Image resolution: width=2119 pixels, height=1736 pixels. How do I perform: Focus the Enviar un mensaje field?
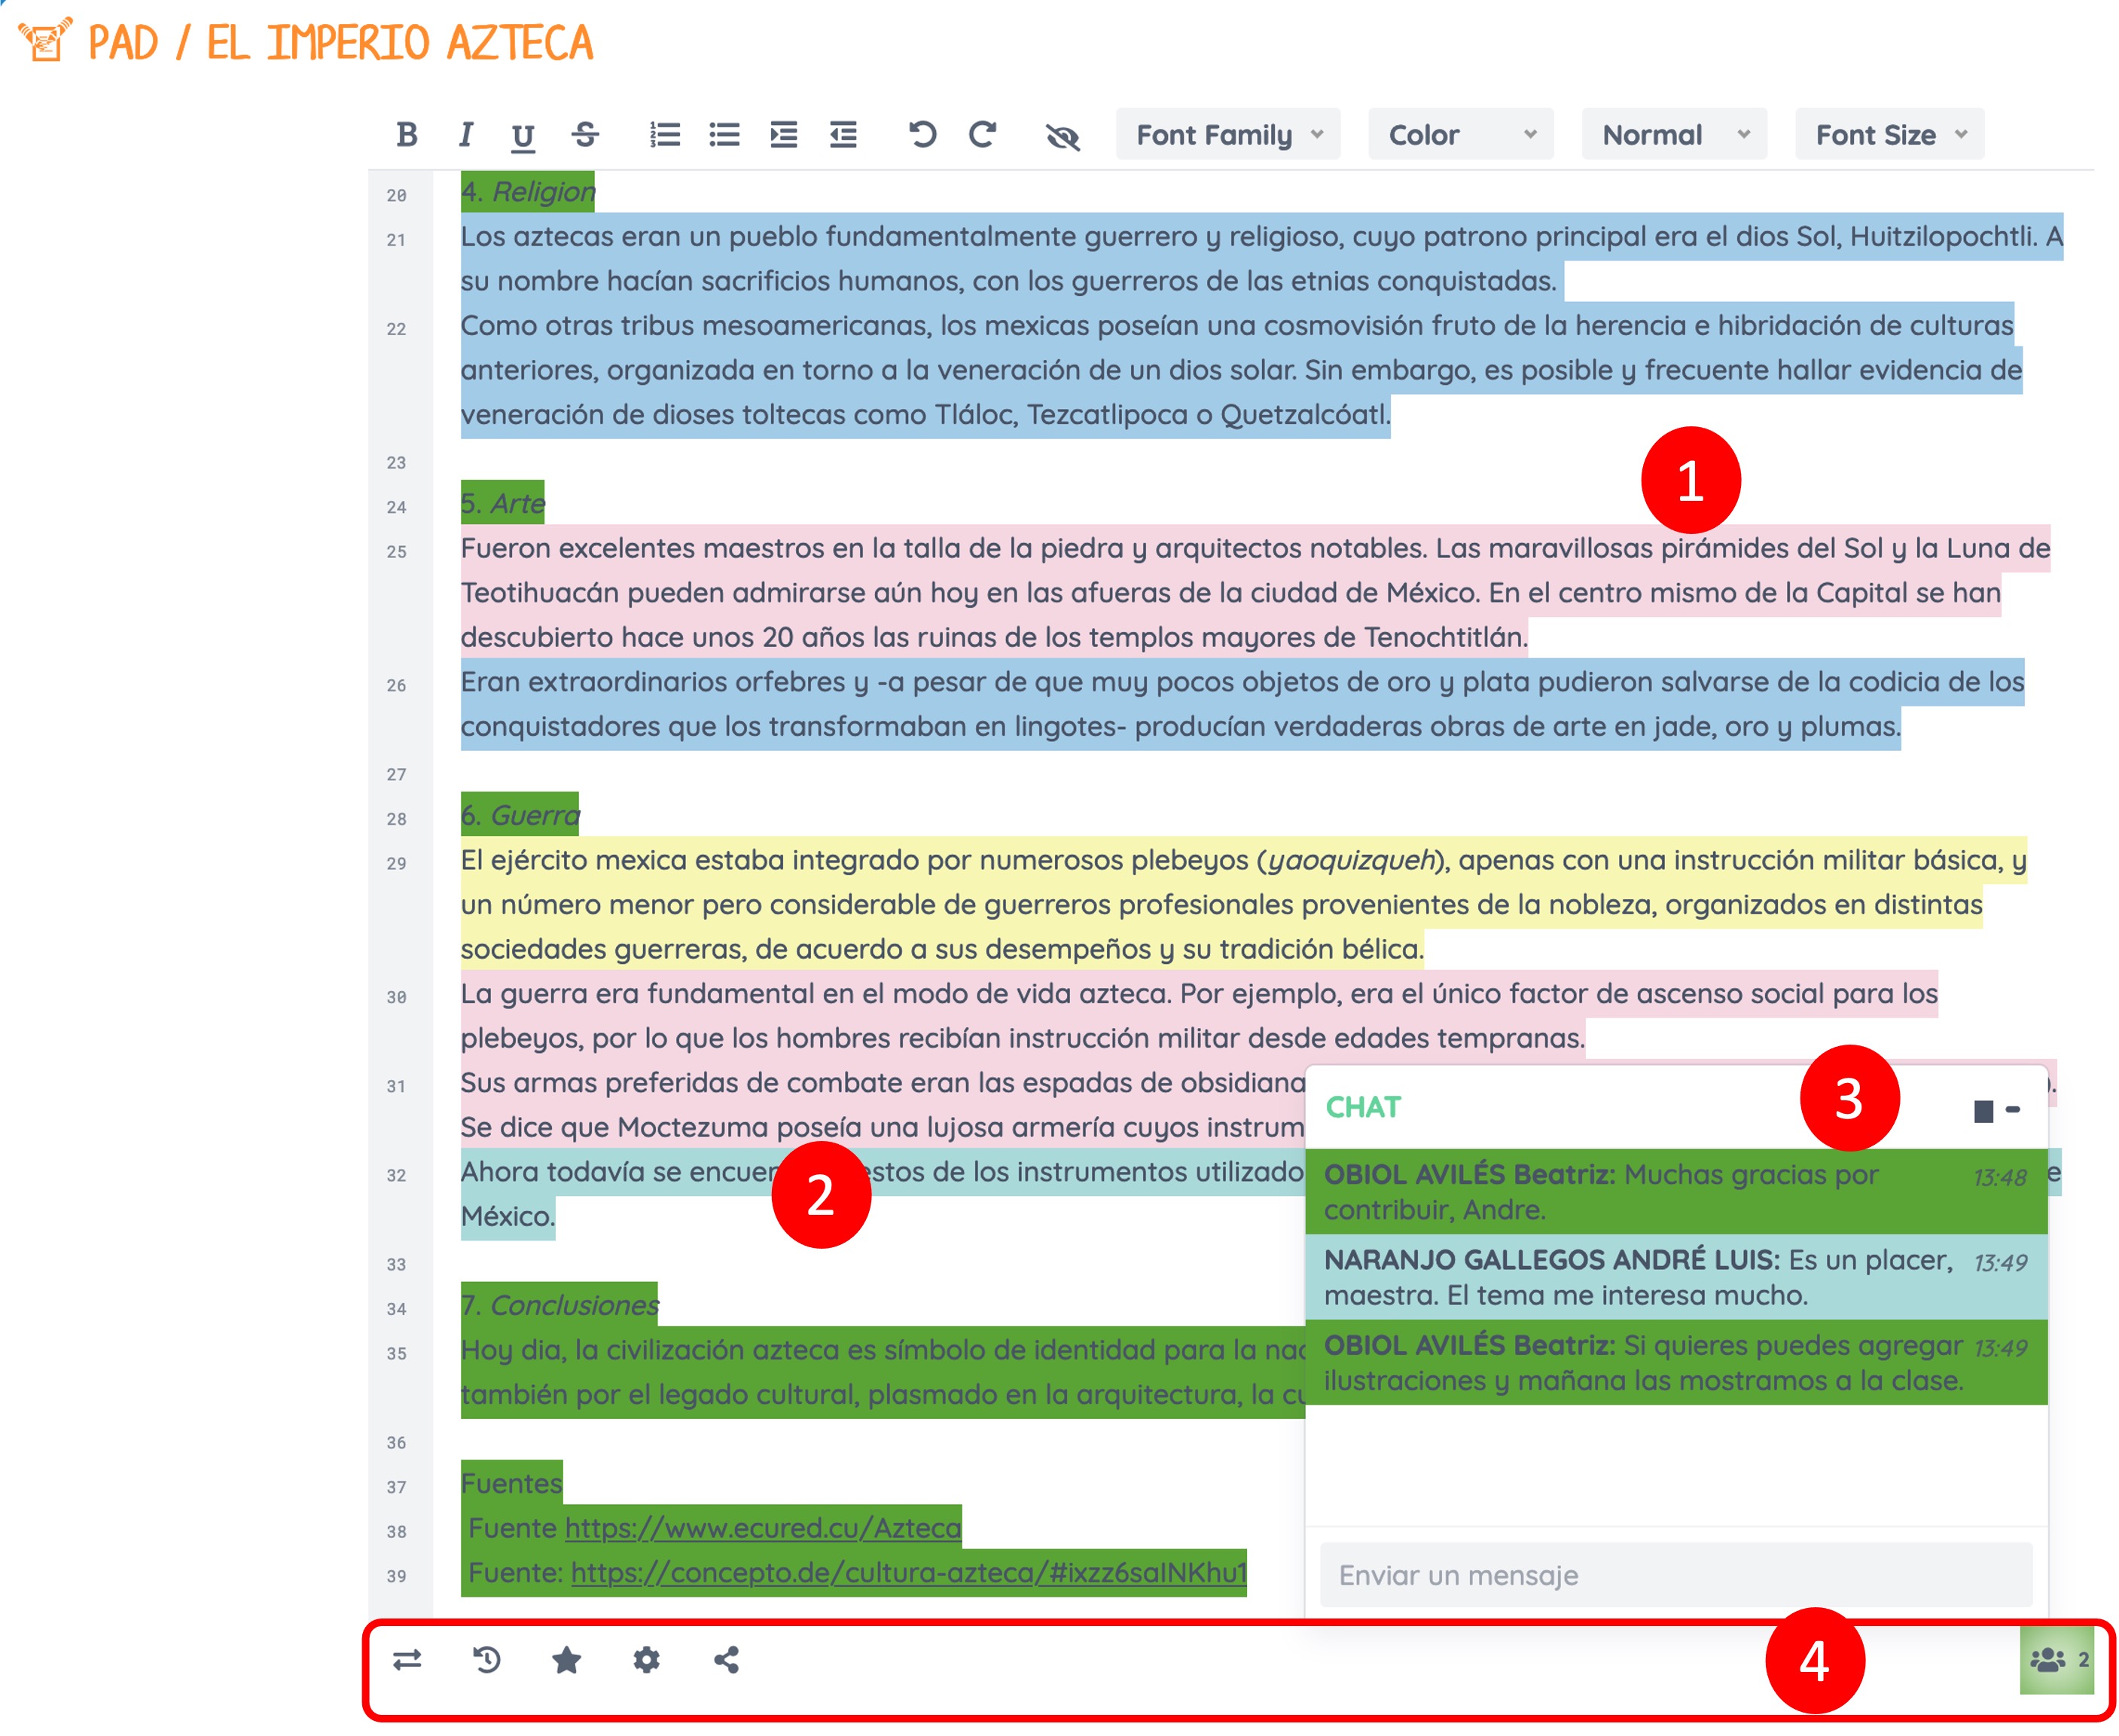click(x=1676, y=1575)
